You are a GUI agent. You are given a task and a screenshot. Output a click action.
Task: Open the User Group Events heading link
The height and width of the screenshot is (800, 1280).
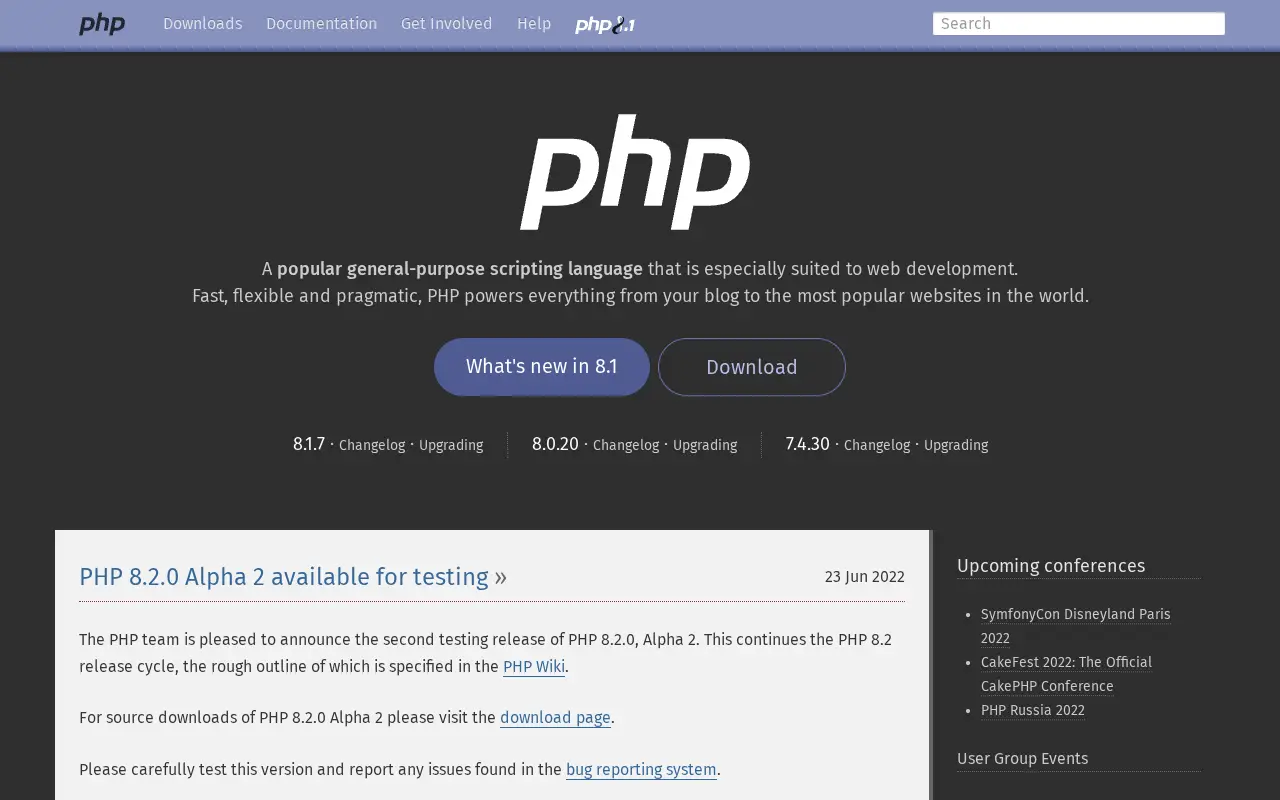1022,759
